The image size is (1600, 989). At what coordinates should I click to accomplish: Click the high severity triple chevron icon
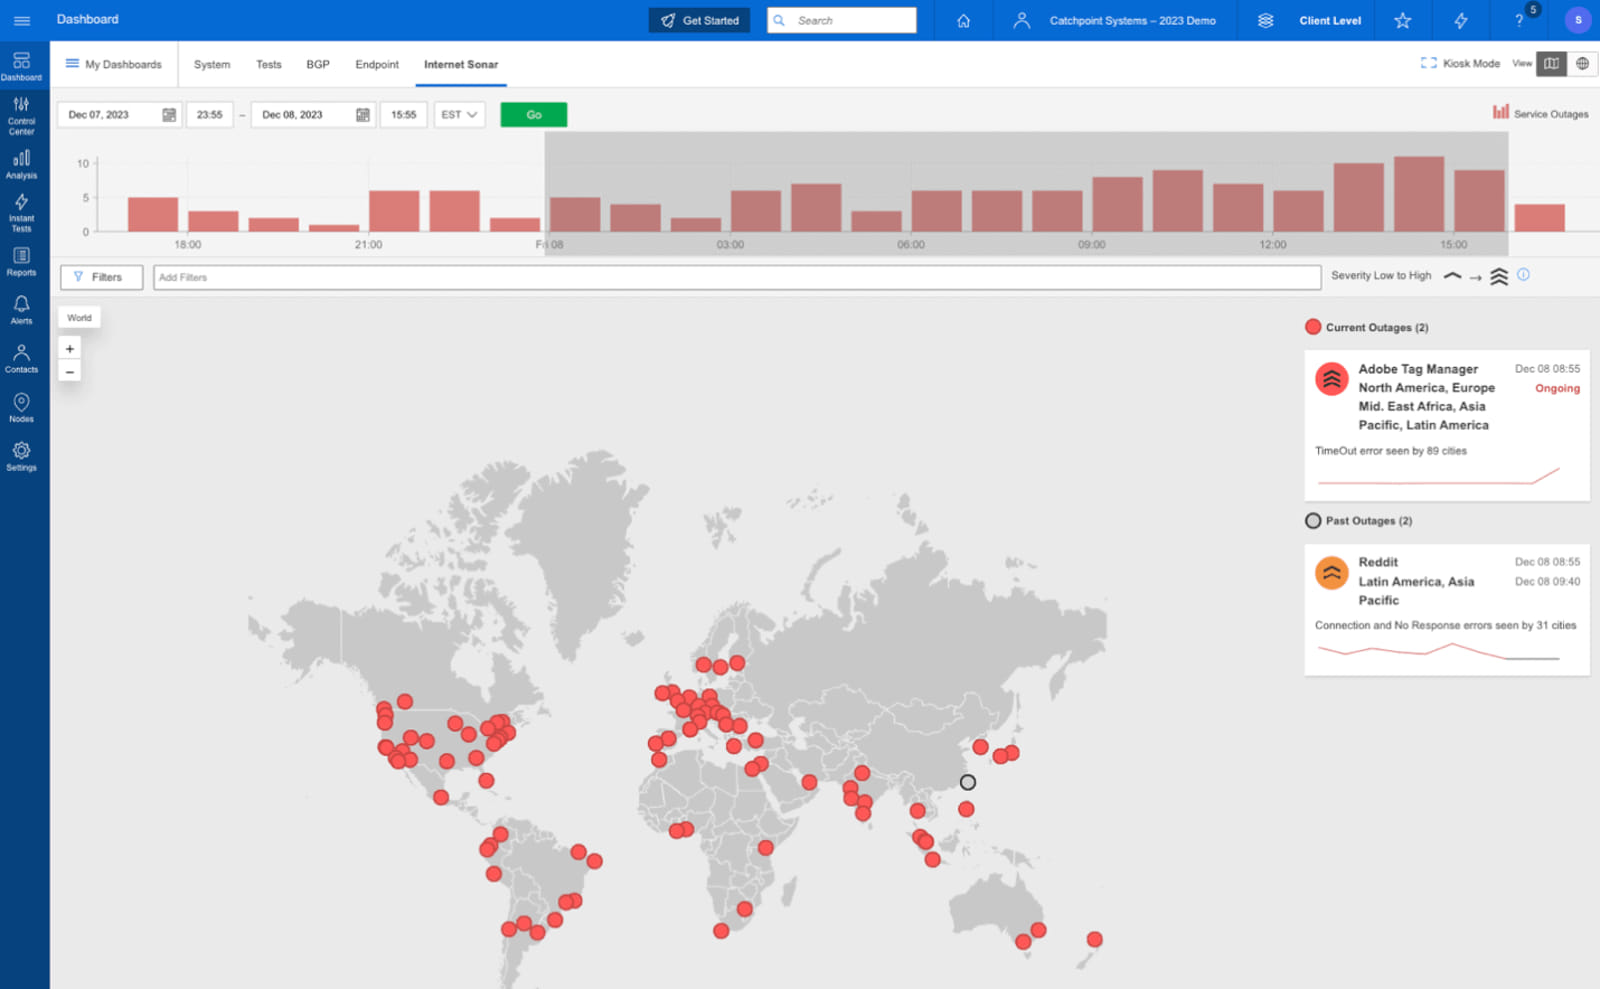pyautogui.click(x=1499, y=277)
